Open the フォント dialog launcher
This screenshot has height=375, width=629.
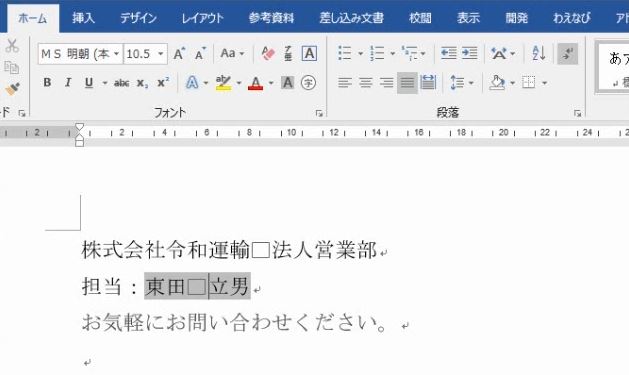(319, 114)
